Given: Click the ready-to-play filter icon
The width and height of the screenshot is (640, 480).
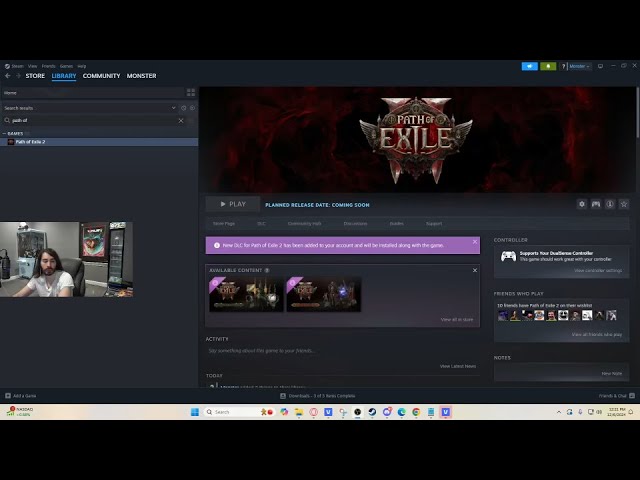Looking at the screenshot, I should click(x=192, y=108).
